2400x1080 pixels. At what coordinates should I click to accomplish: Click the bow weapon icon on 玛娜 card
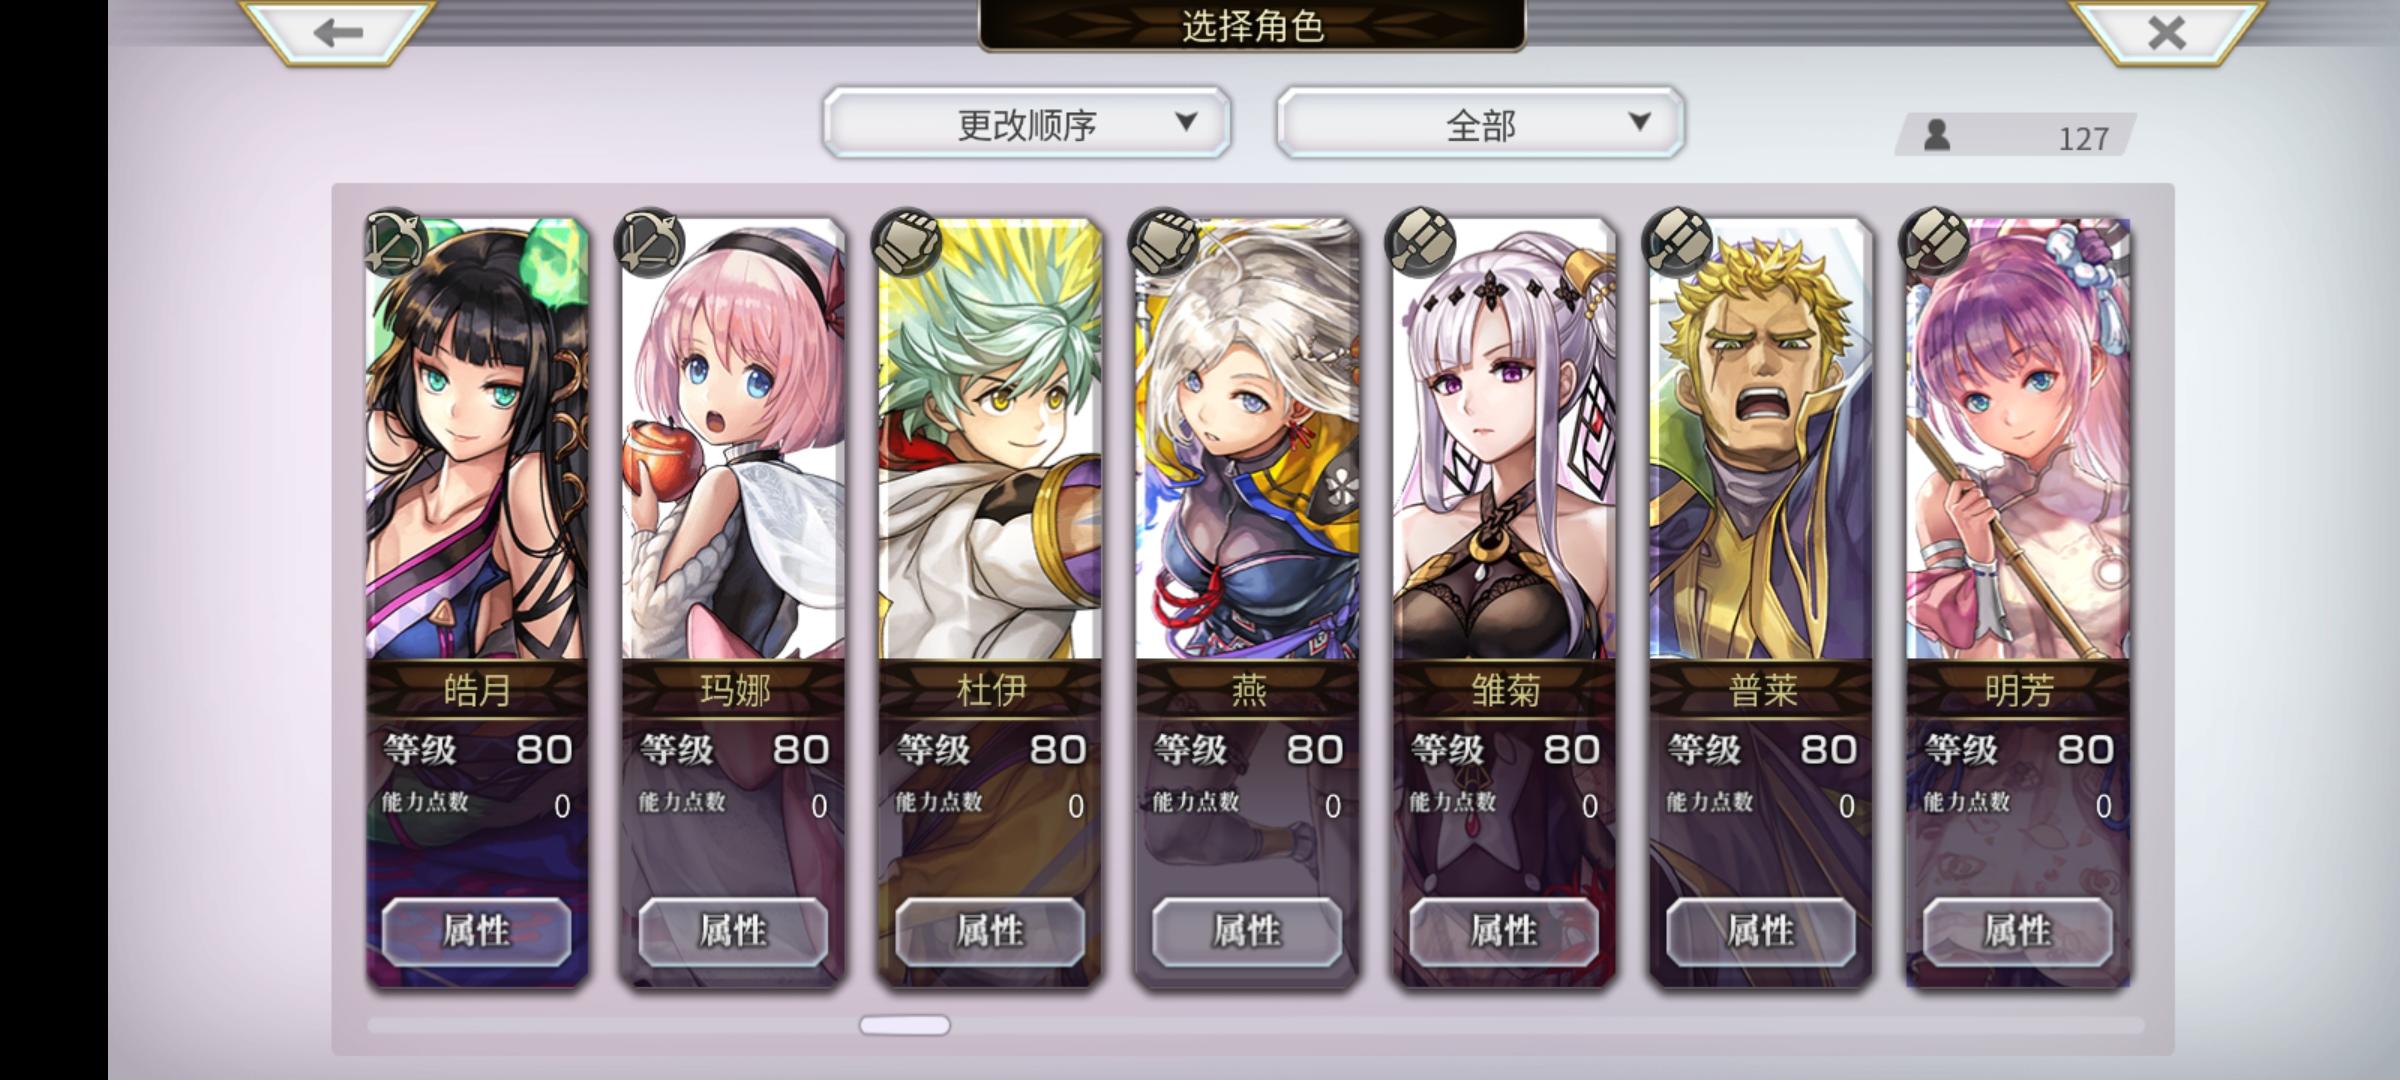(x=651, y=242)
